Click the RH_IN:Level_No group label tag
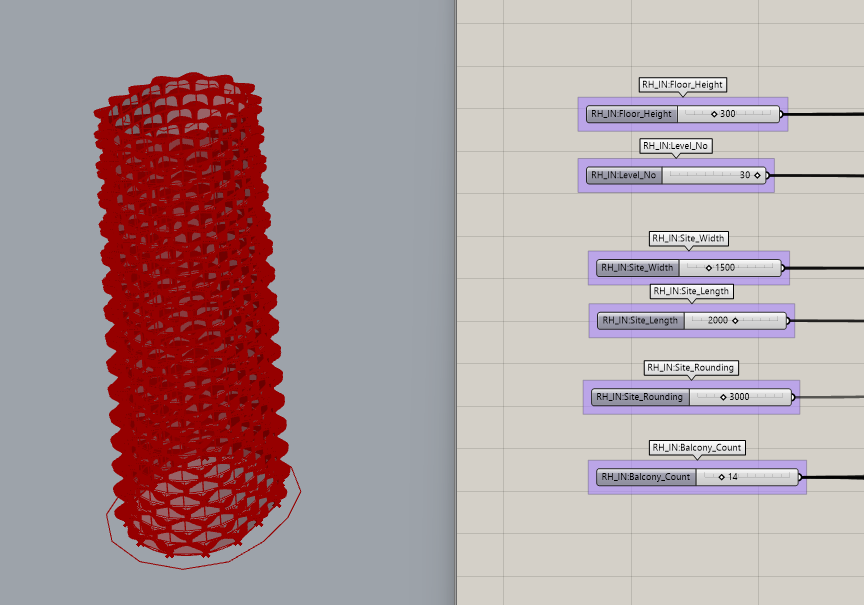Viewport: 864px width, 605px height. (676, 146)
